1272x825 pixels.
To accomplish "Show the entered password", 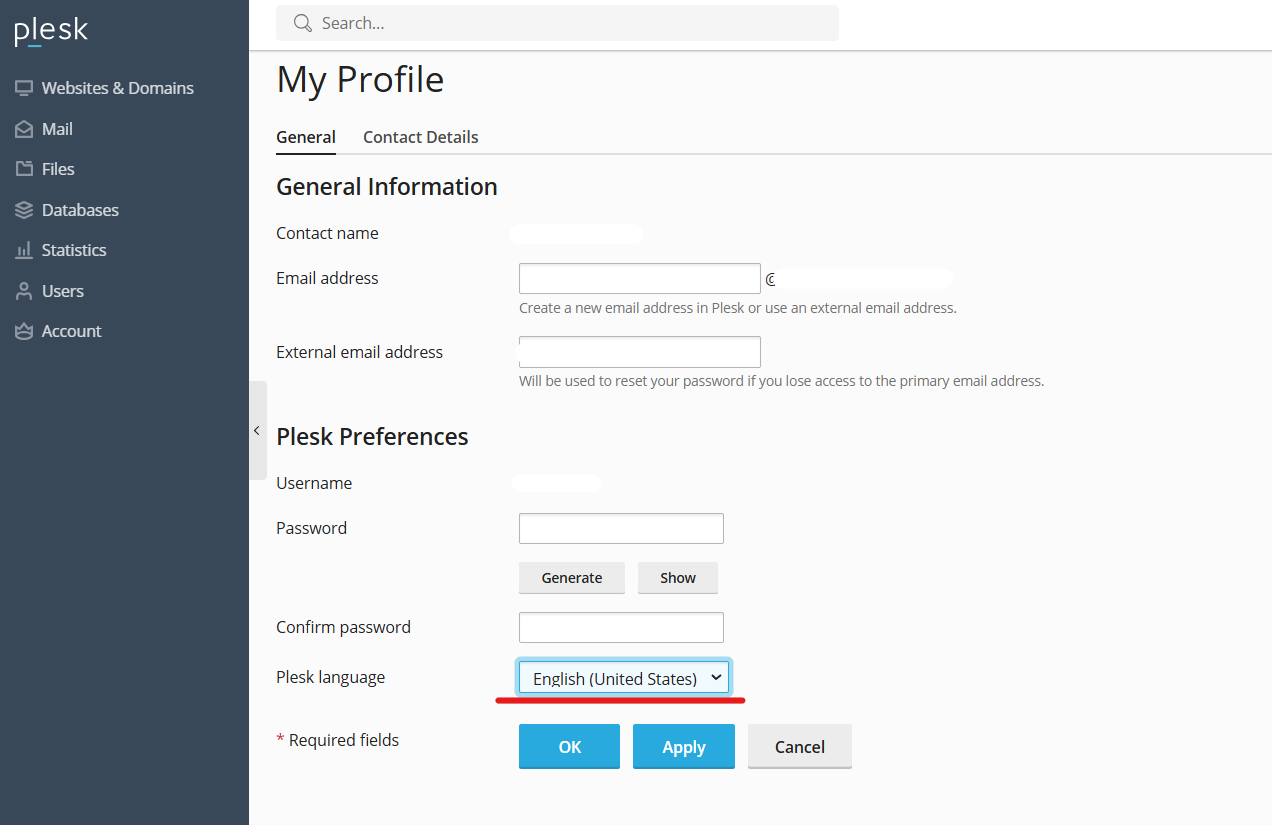I will (677, 577).
